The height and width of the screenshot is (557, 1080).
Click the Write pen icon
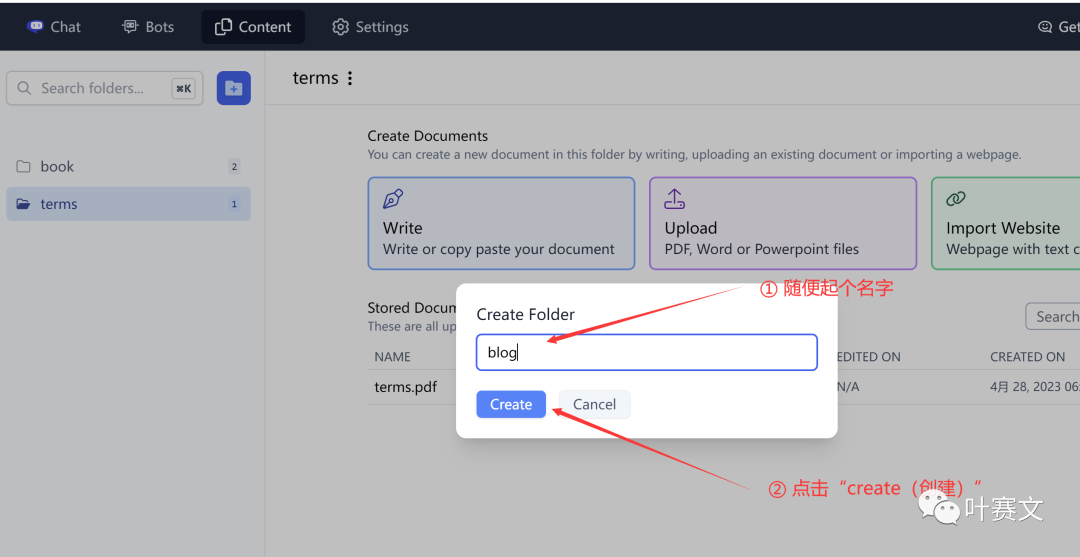[393, 199]
